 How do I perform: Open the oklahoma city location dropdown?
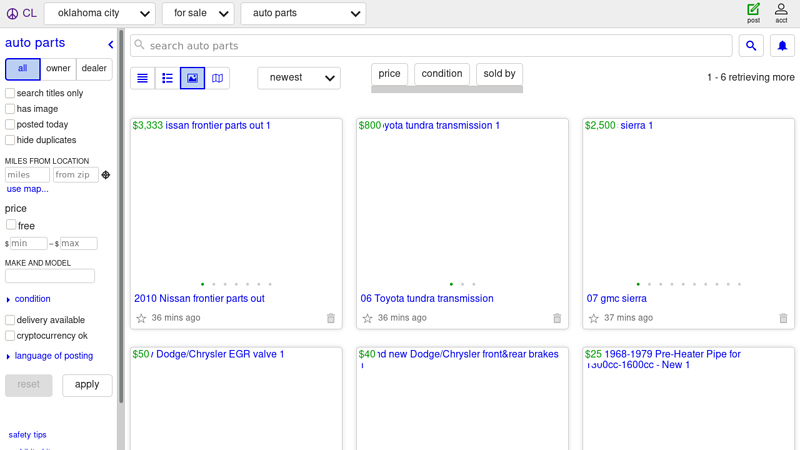click(x=99, y=14)
